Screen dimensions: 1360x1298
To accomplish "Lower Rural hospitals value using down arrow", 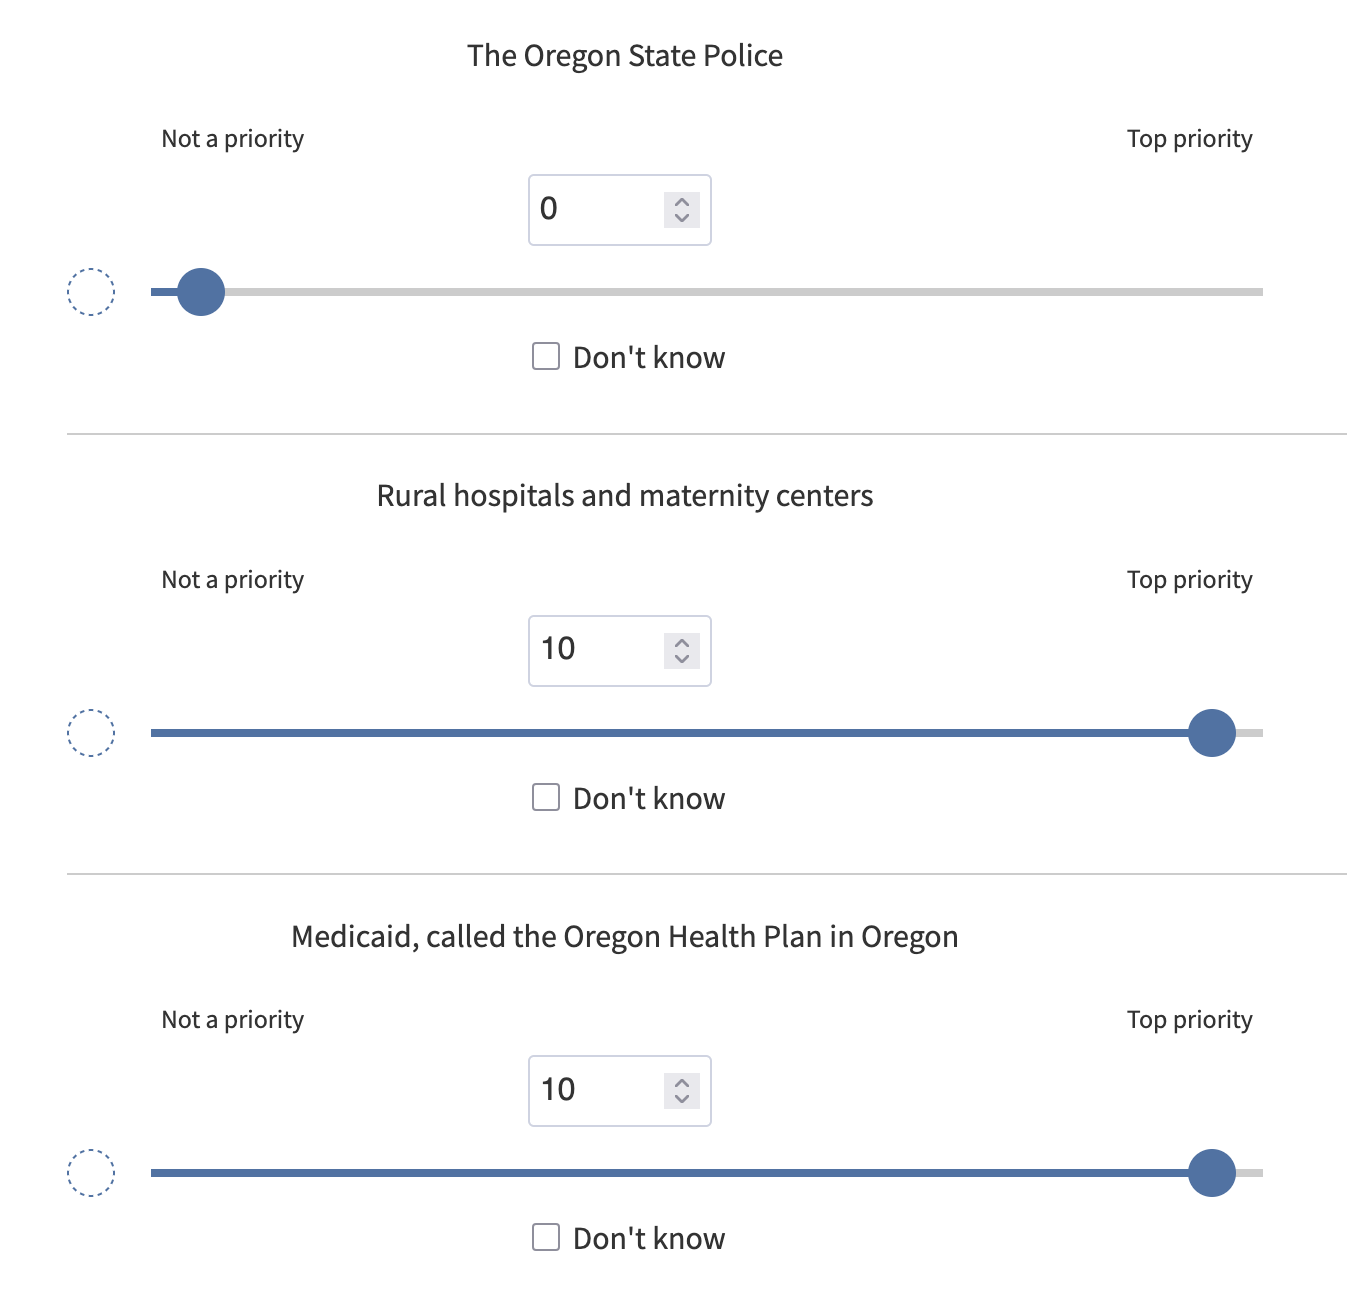I will coord(682,658).
